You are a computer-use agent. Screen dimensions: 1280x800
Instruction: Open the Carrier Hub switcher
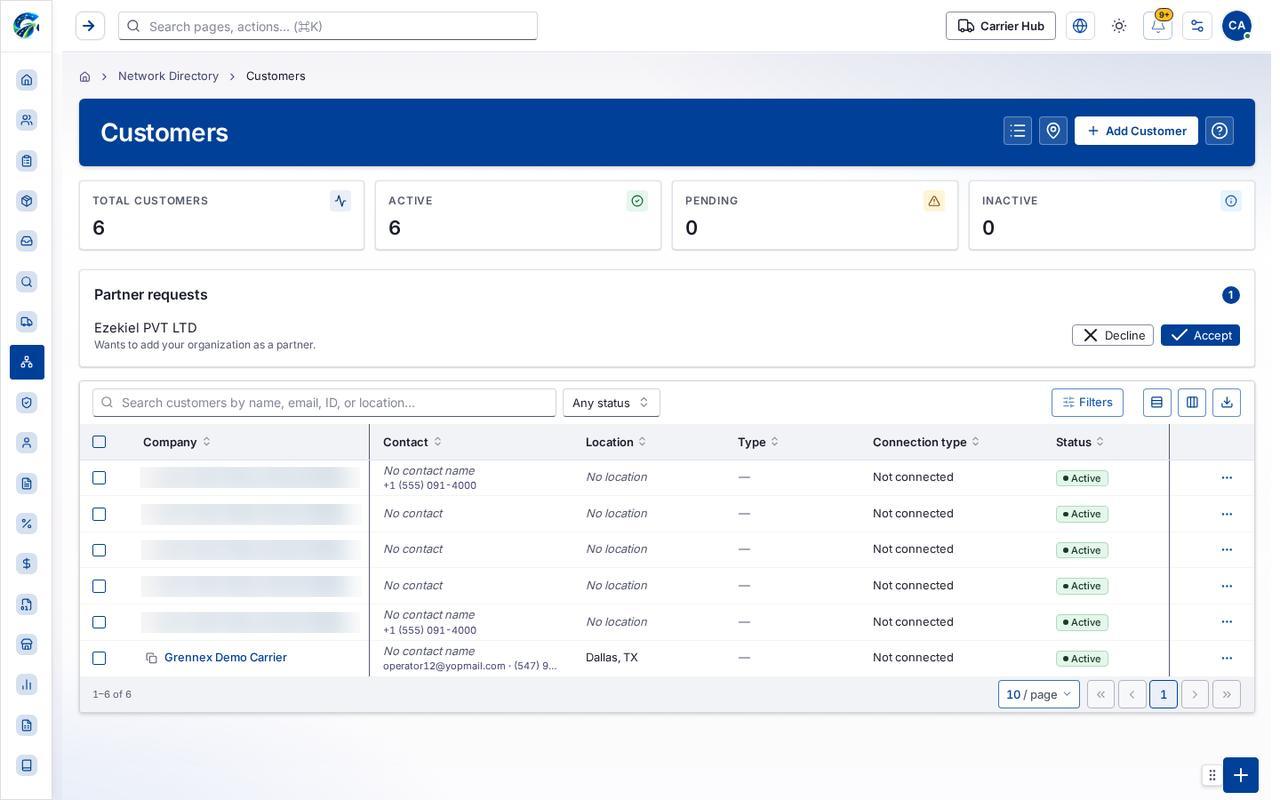coord(1001,26)
